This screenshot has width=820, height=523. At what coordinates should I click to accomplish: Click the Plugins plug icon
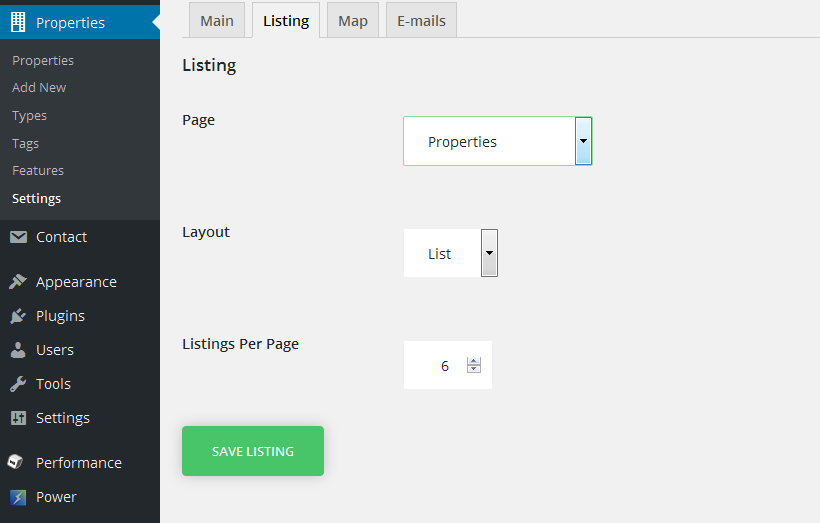coord(18,316)
